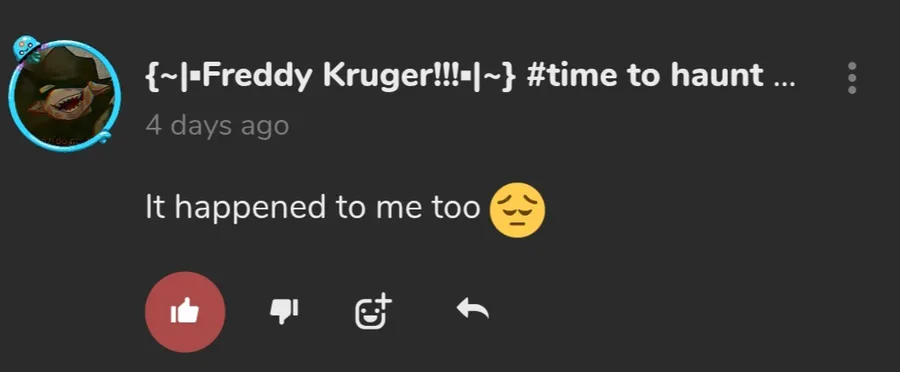The width and height of the screenshot is (900, 372).
Task: Click the word 'happened' in the comment
Action: [x=251, y=209]
